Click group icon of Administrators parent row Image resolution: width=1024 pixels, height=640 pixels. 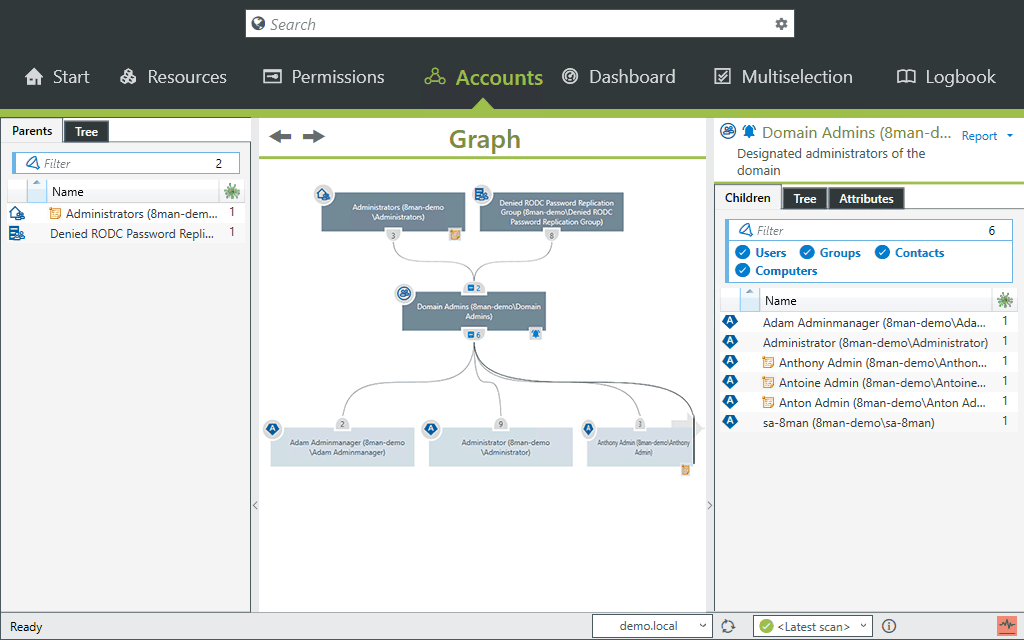[17, 213]
